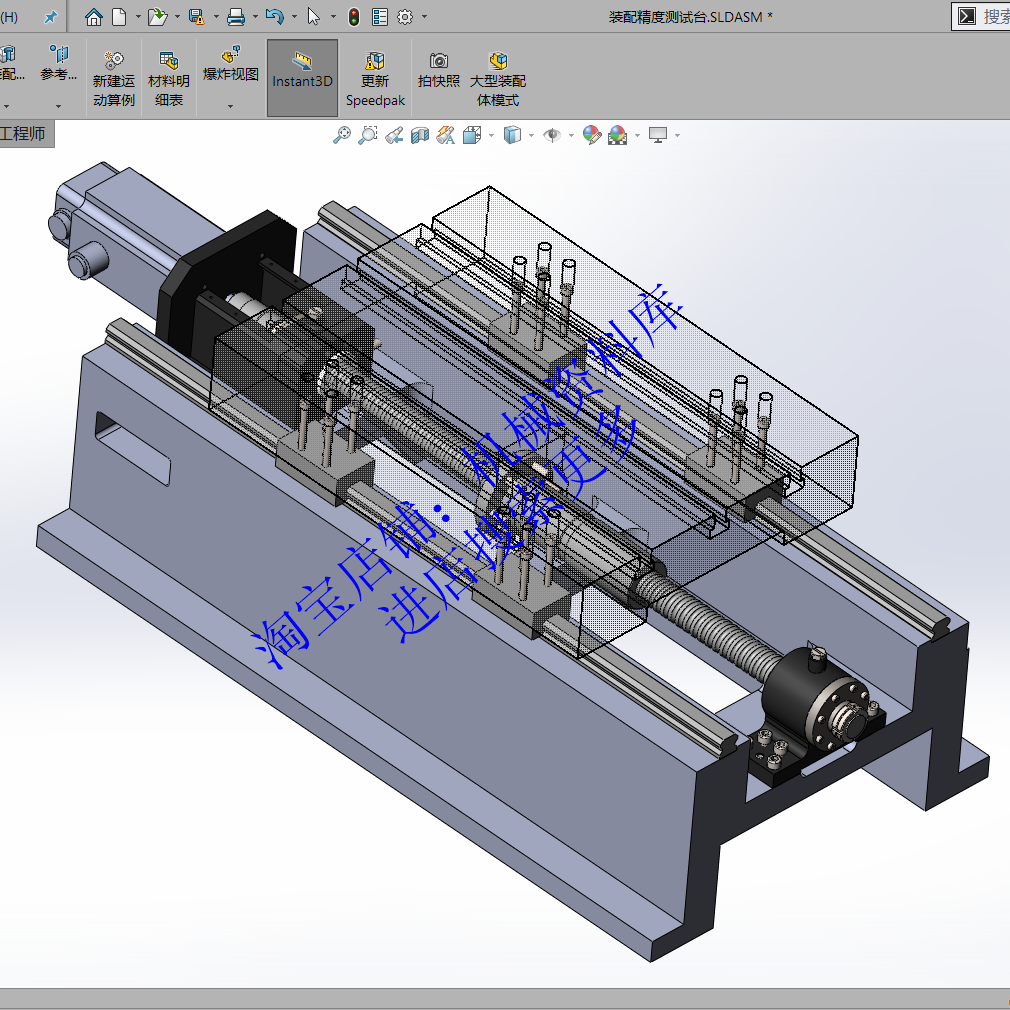Viewport: 1010px width, 1010px height.
Task: Apply Scene color ball icon
Action: coord(617,135)
